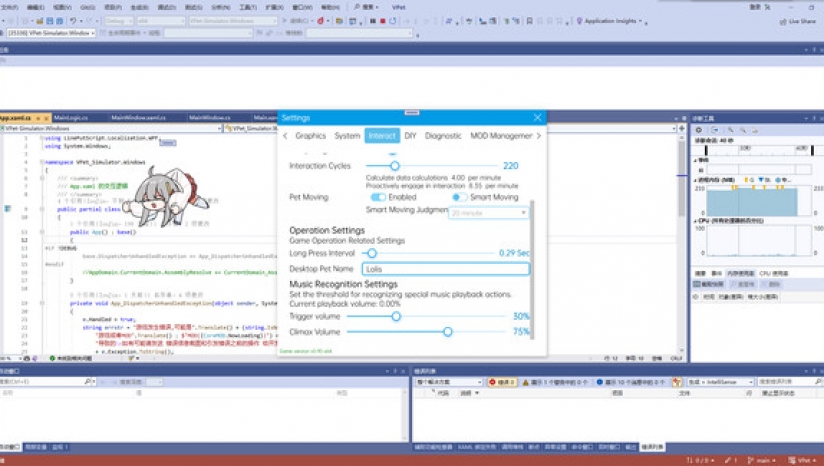Click the diagnostic tools settings gear icon
Viewport: 824px width, 466px height.
point(699,130)
